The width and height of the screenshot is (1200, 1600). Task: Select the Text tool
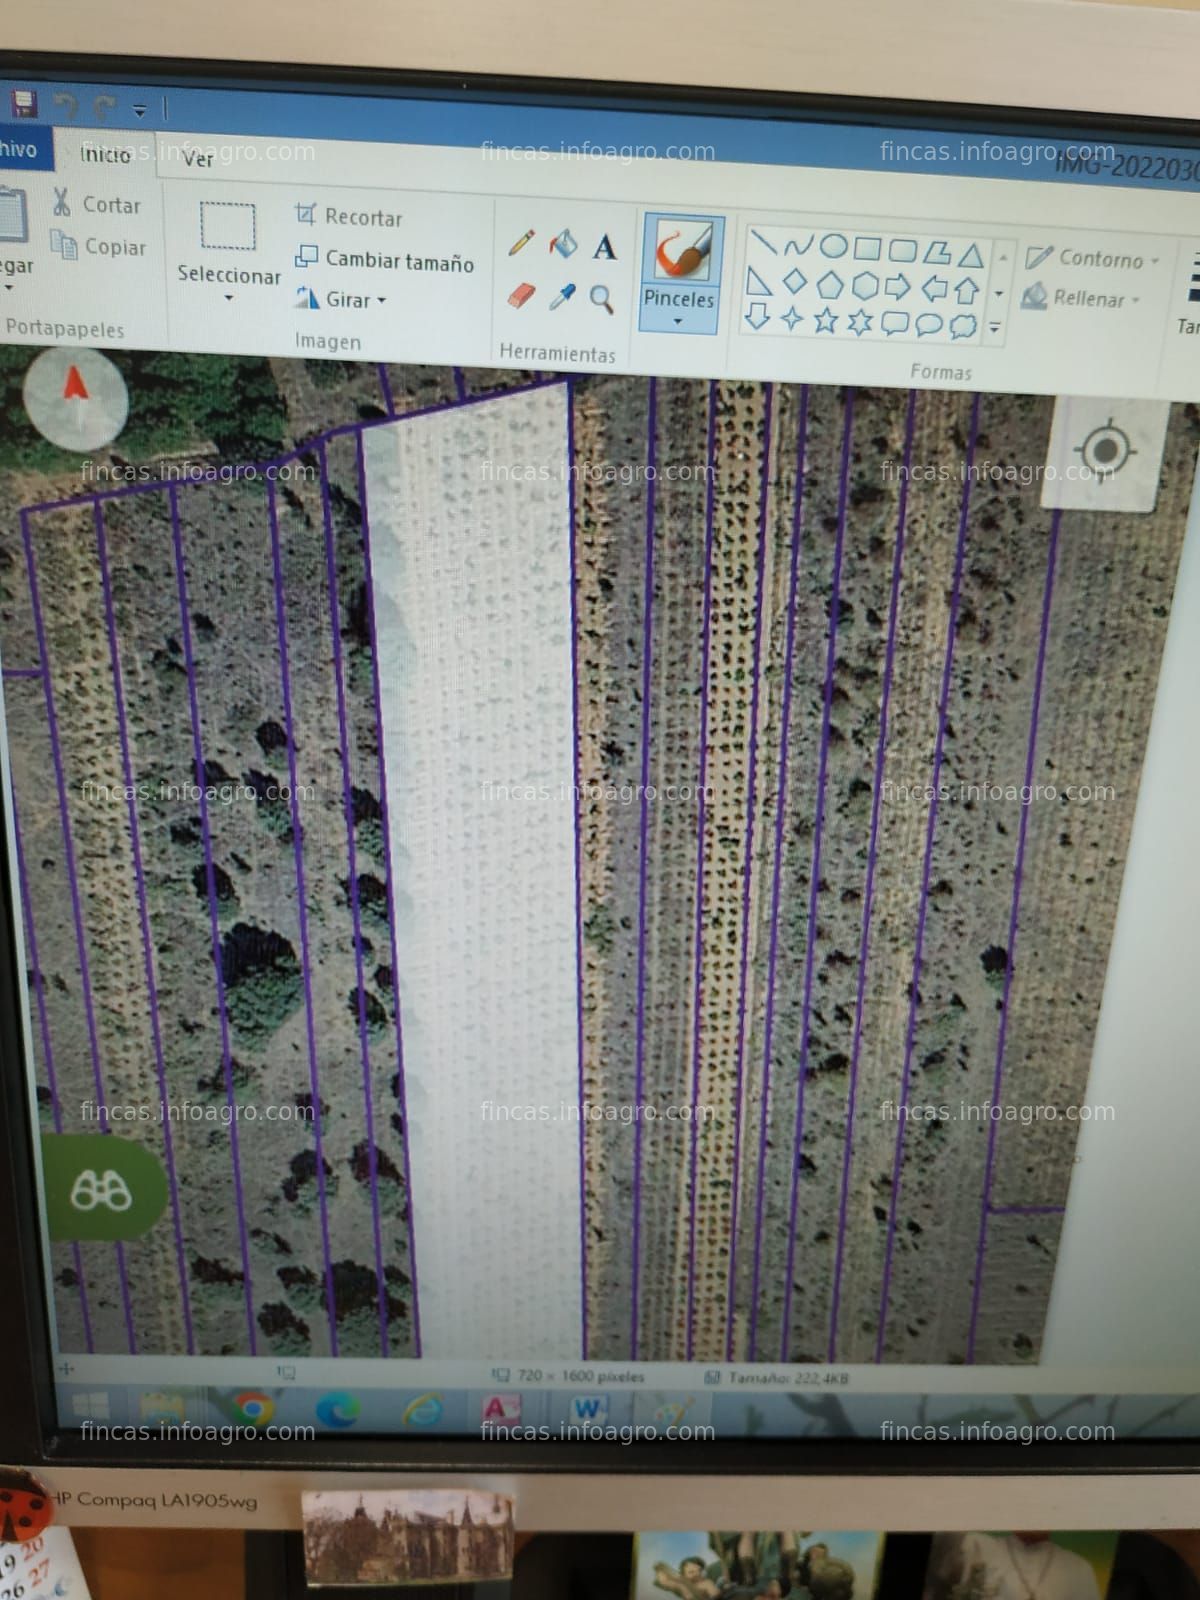pyautogui.click(x=604, y=246)
